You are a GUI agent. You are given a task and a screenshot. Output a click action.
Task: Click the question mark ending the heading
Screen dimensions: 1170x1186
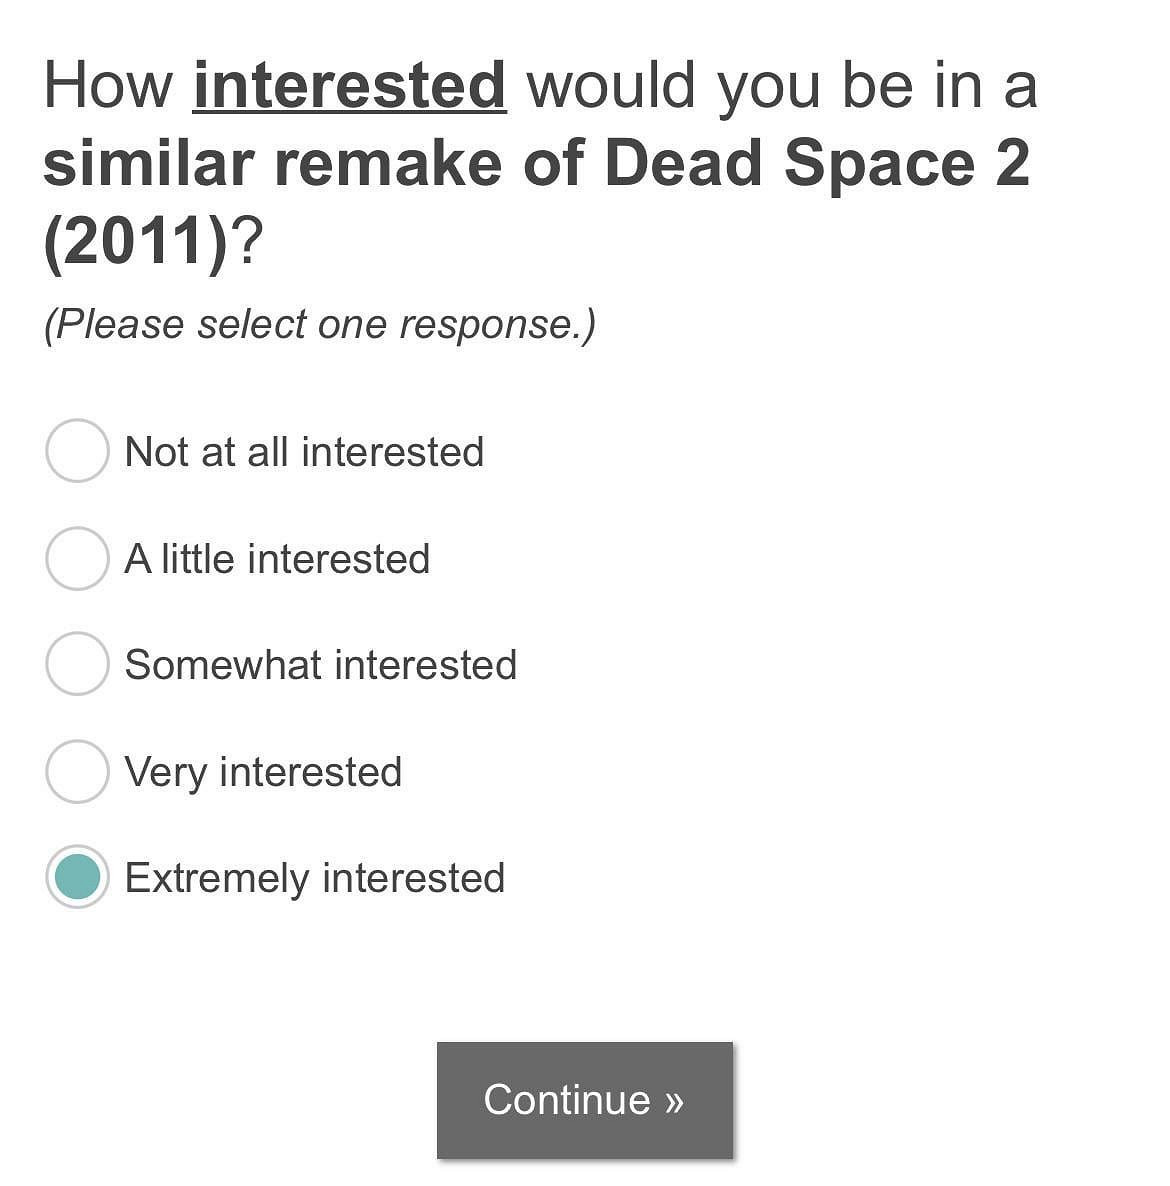click(x=246, y=242)
